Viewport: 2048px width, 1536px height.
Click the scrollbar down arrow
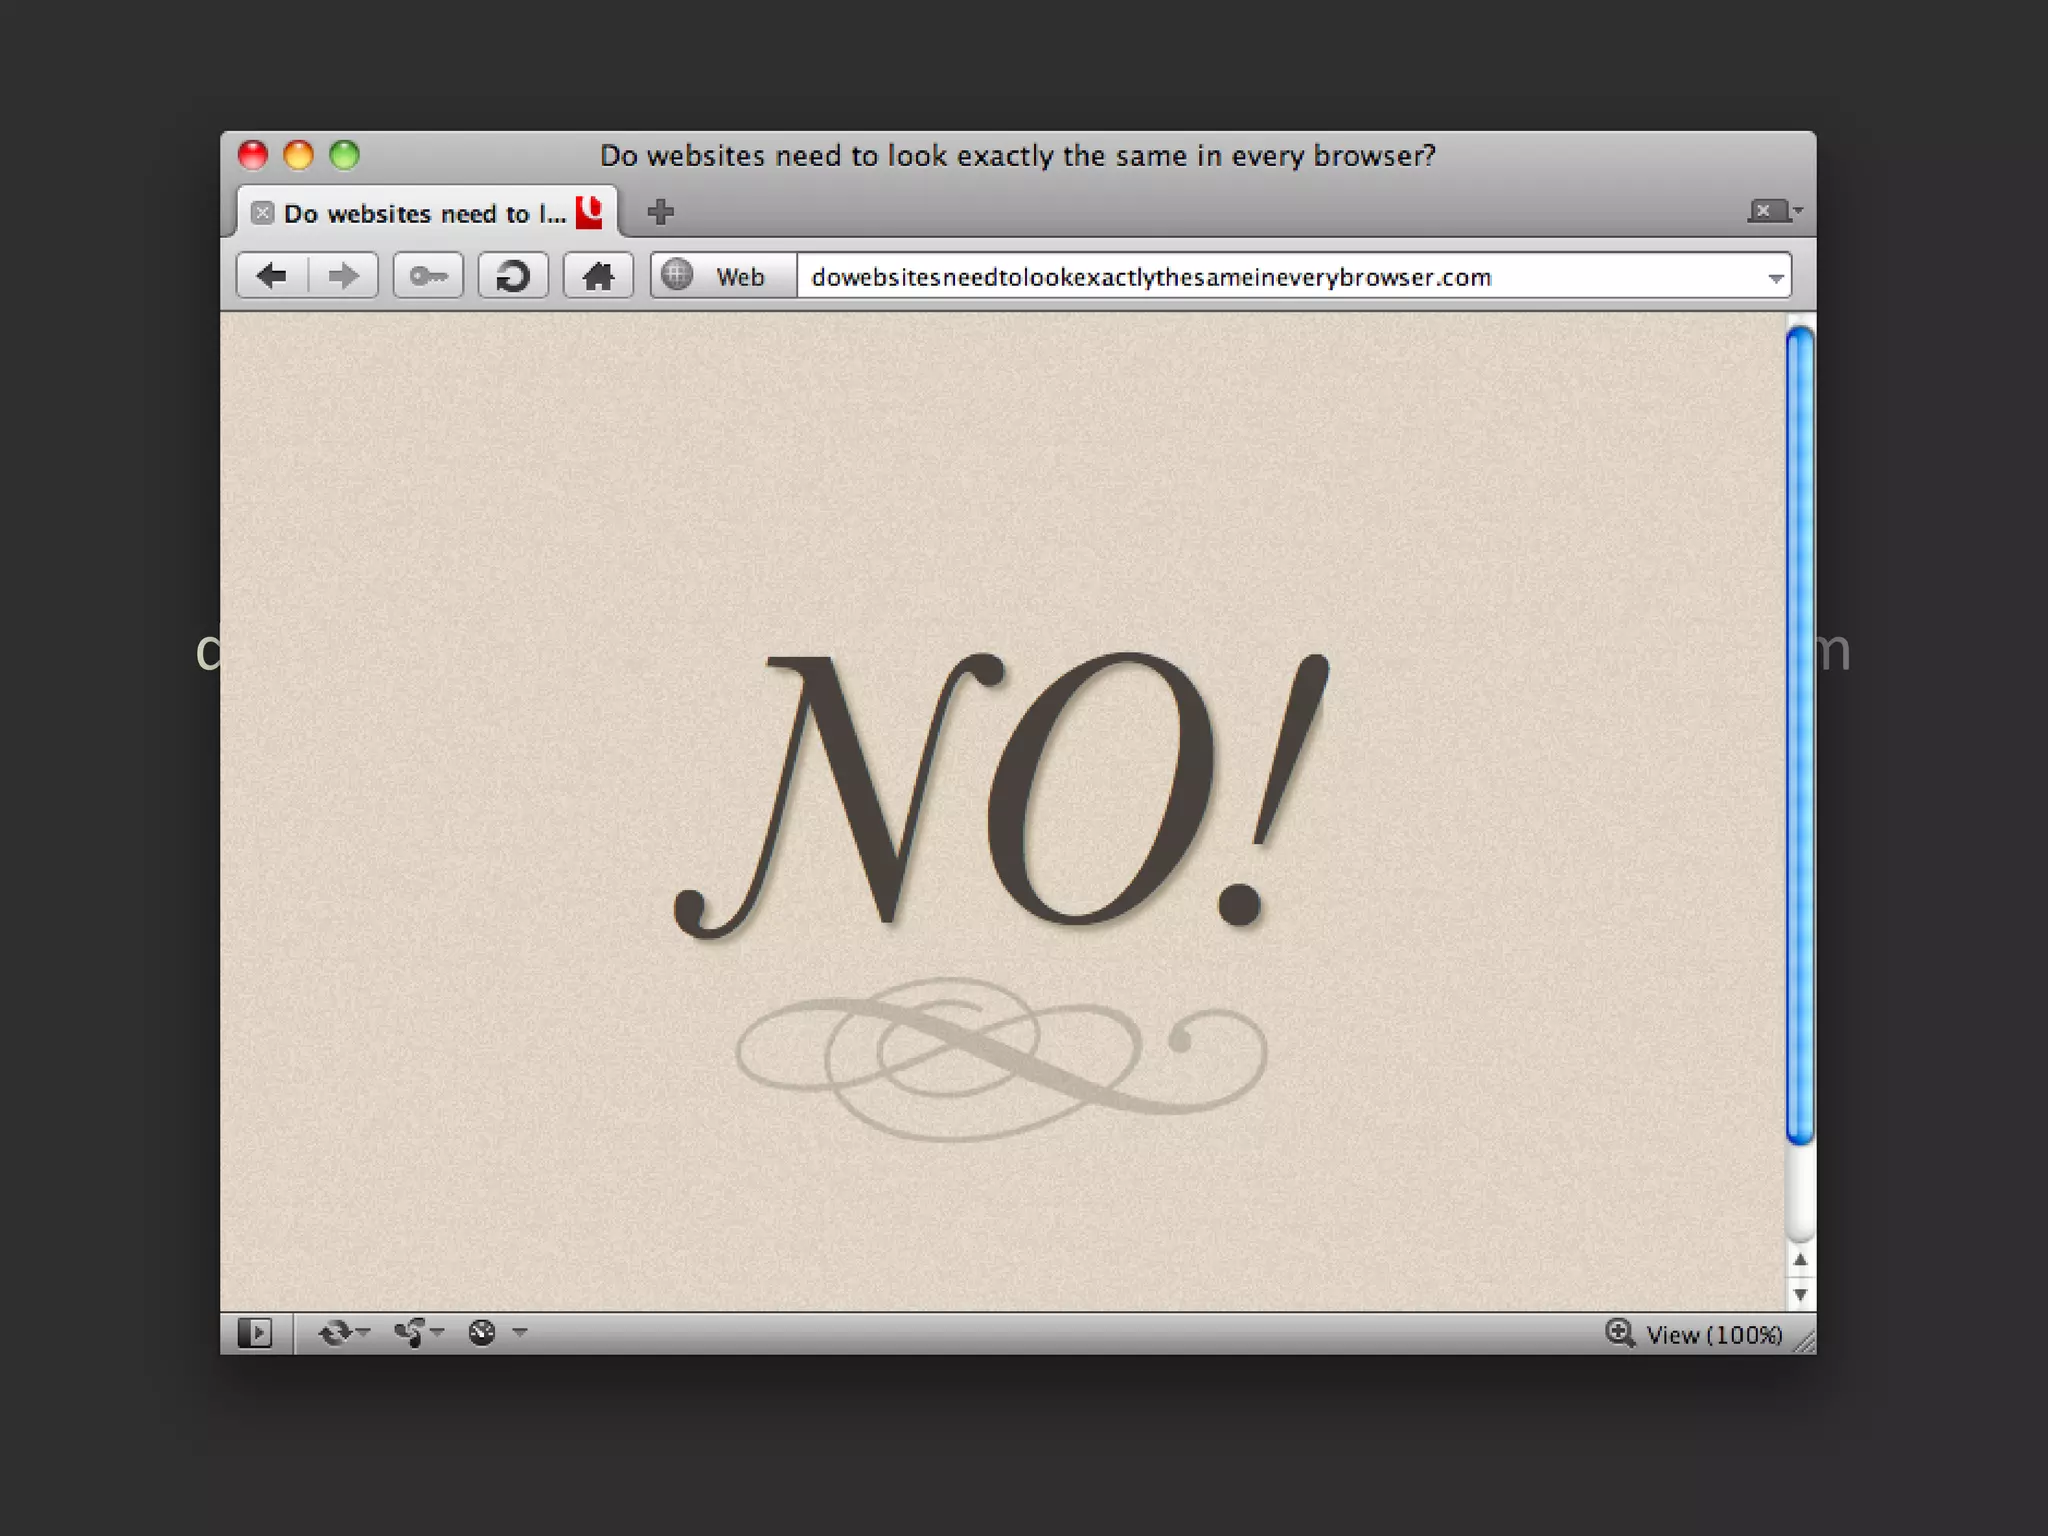pos(1799,1295)
